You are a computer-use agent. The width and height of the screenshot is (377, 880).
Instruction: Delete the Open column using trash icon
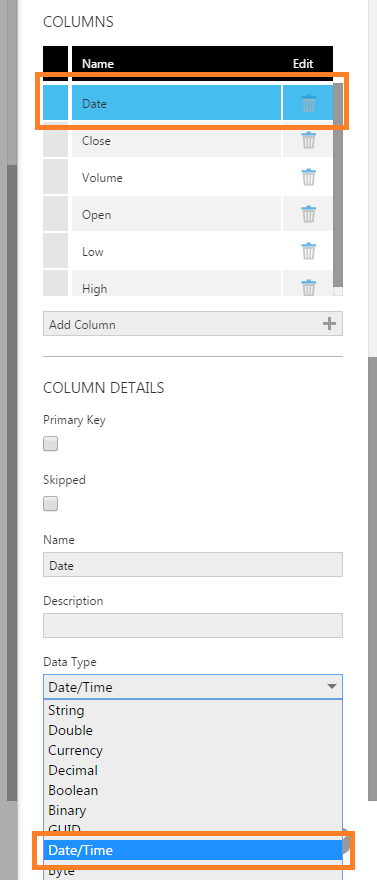[309, 214]
